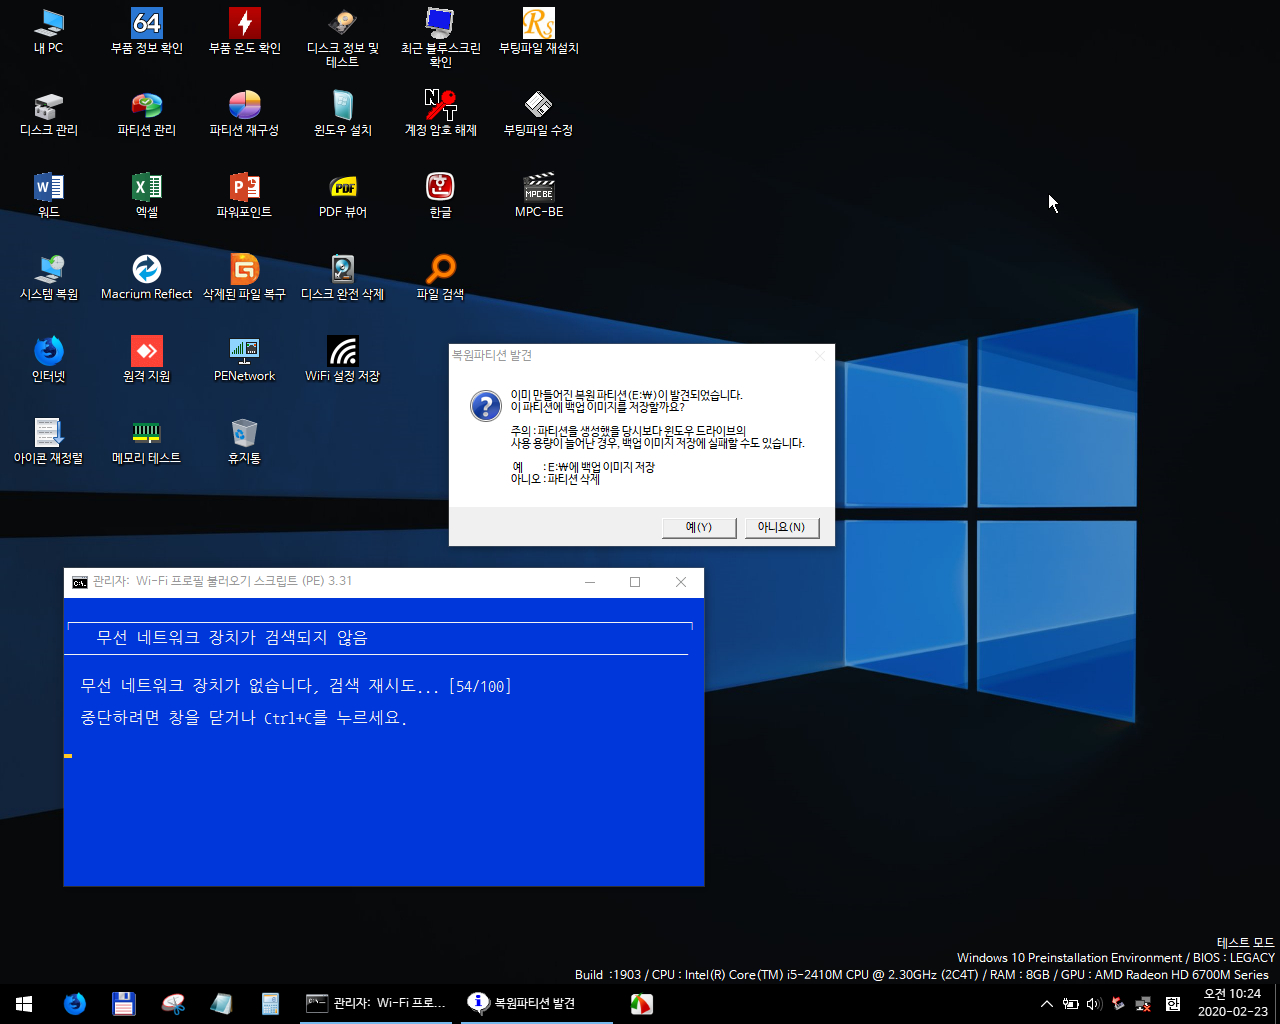Viewport: 1280px width, 1024px height.
Task: Open 파티션 재구성 desktop icon
Action: 245,113
